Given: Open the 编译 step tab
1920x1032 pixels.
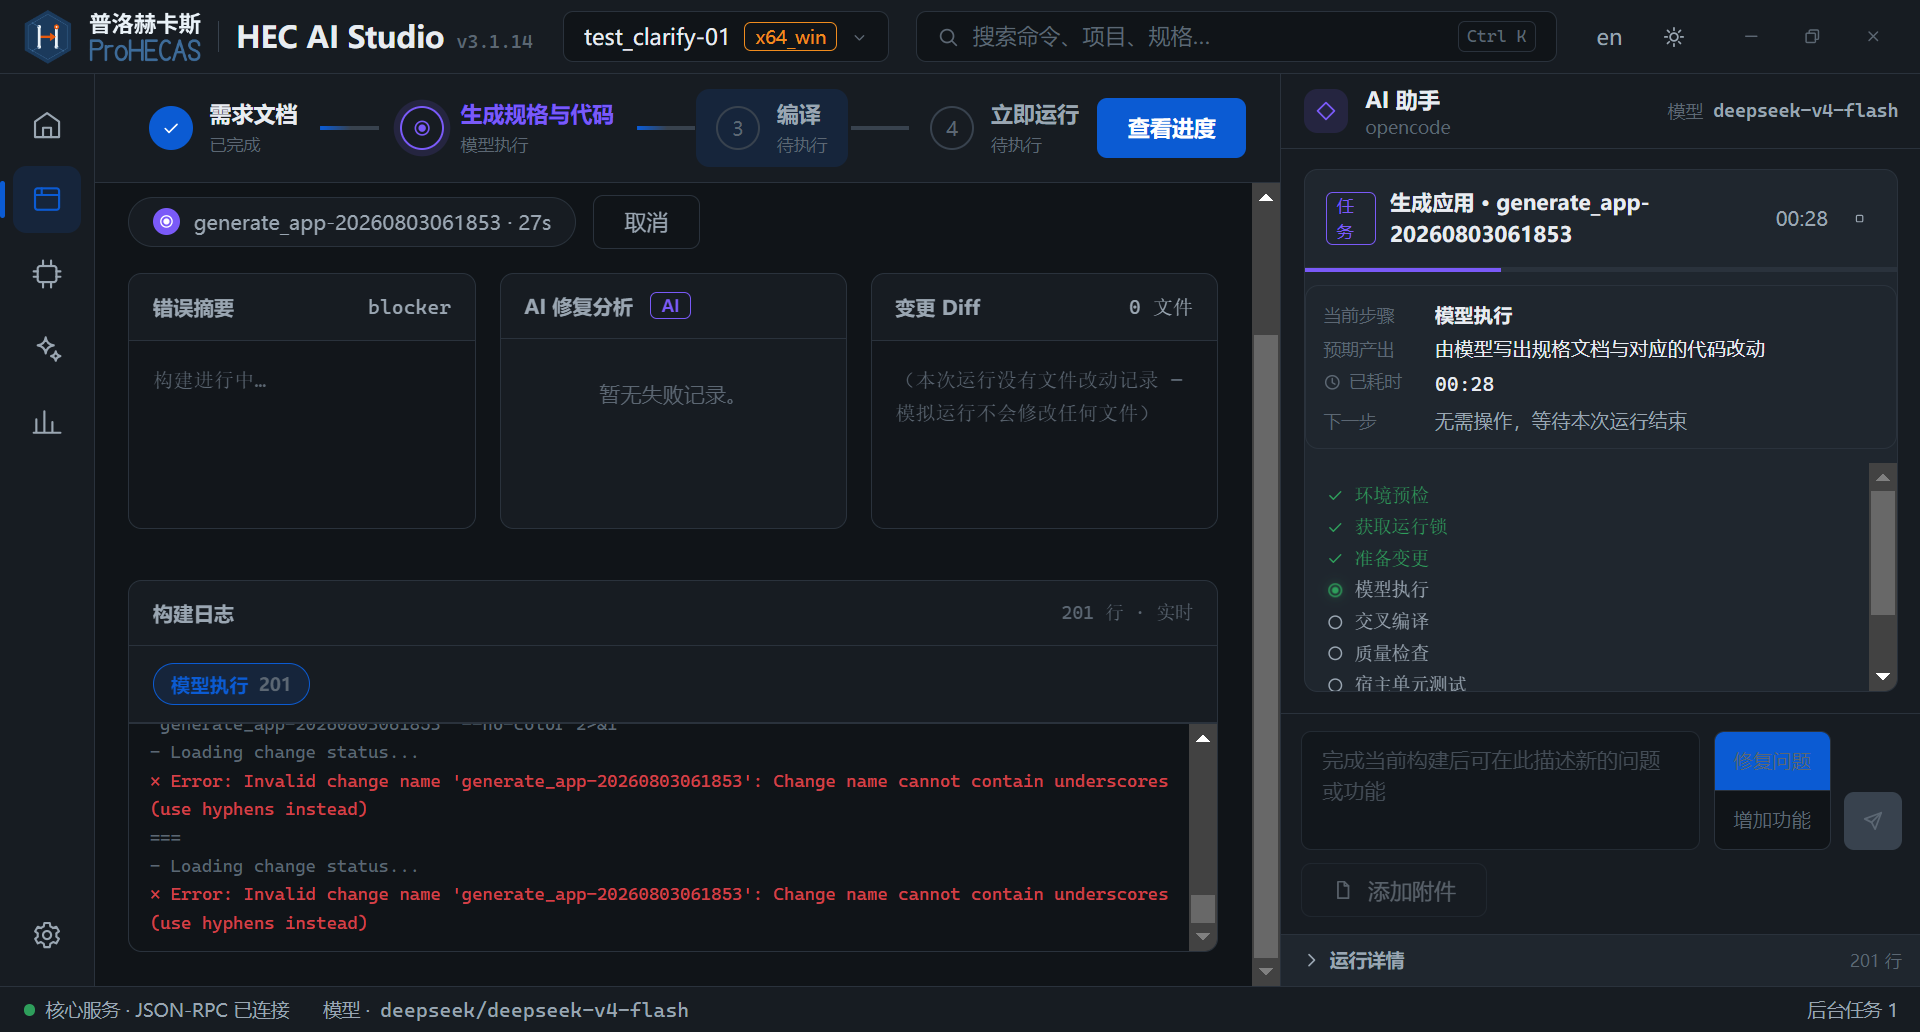Looking at the screenshot, I should (x=772, y=128).
